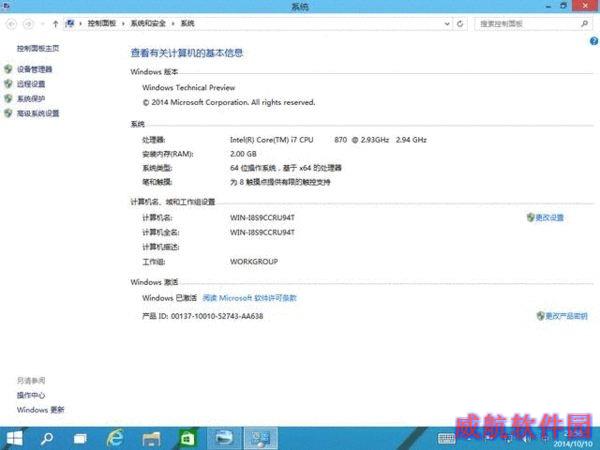Image resolution: width=600 pixels, height=450 pixels.
Task: Read the Microsoft software license terms link
Action: pos(249,298)
